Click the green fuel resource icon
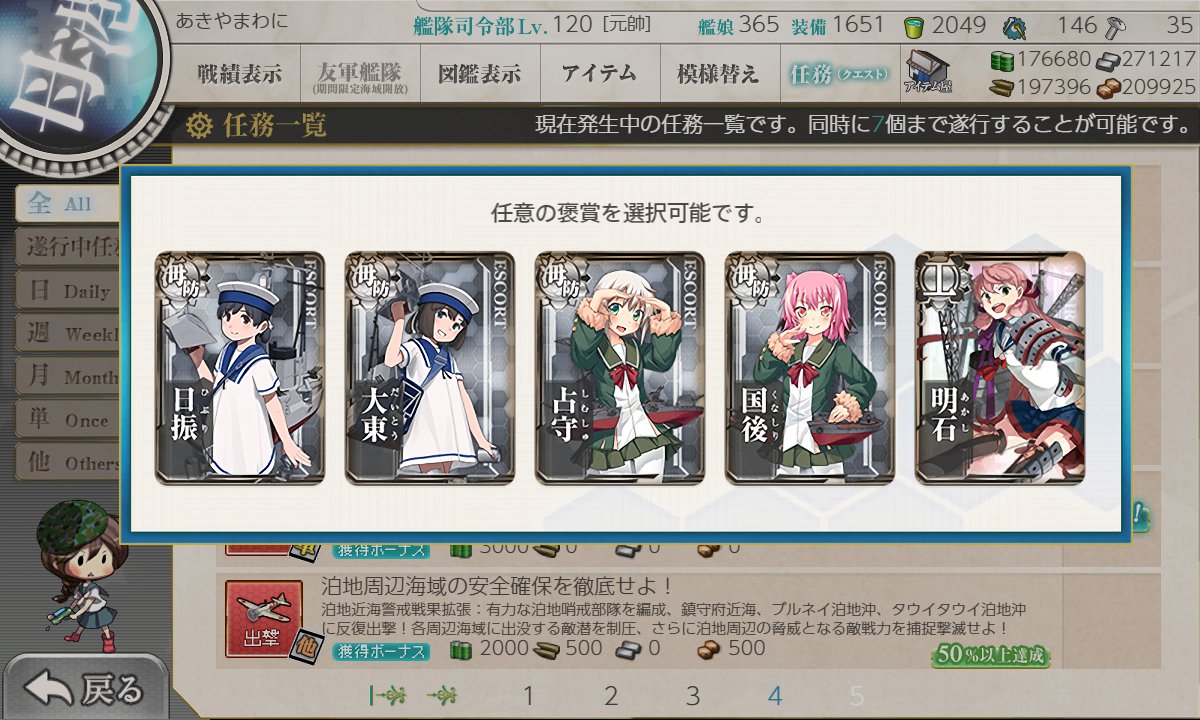This screenshot has height=720, width=1200. click(x=1002, y=60)
